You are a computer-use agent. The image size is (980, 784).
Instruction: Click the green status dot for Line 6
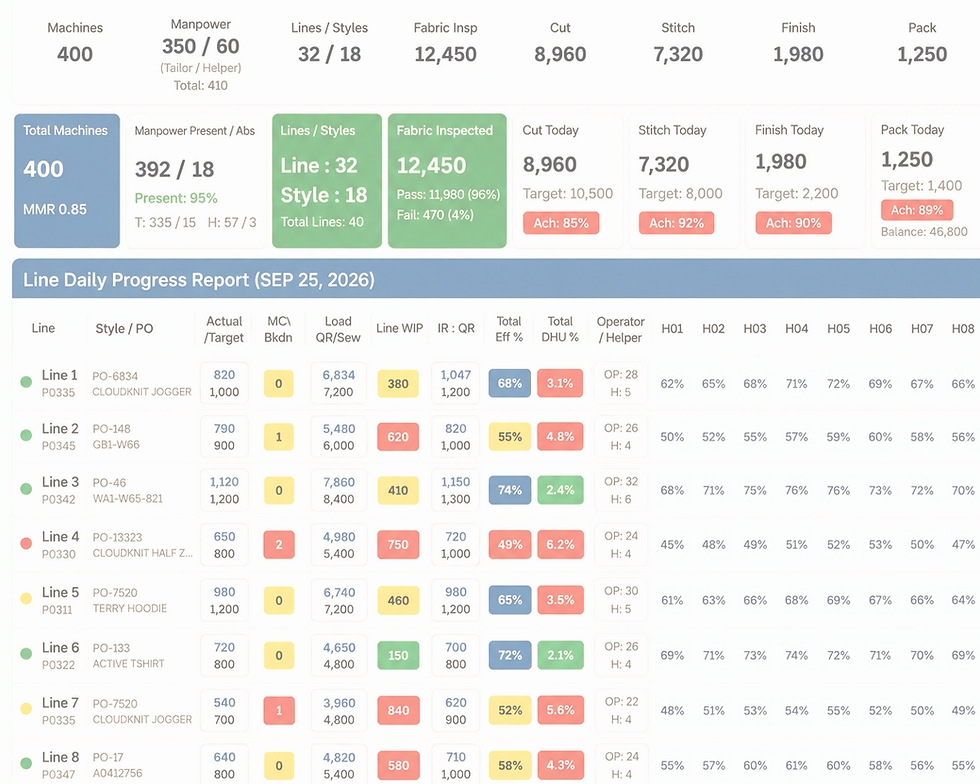pos(26,653)
